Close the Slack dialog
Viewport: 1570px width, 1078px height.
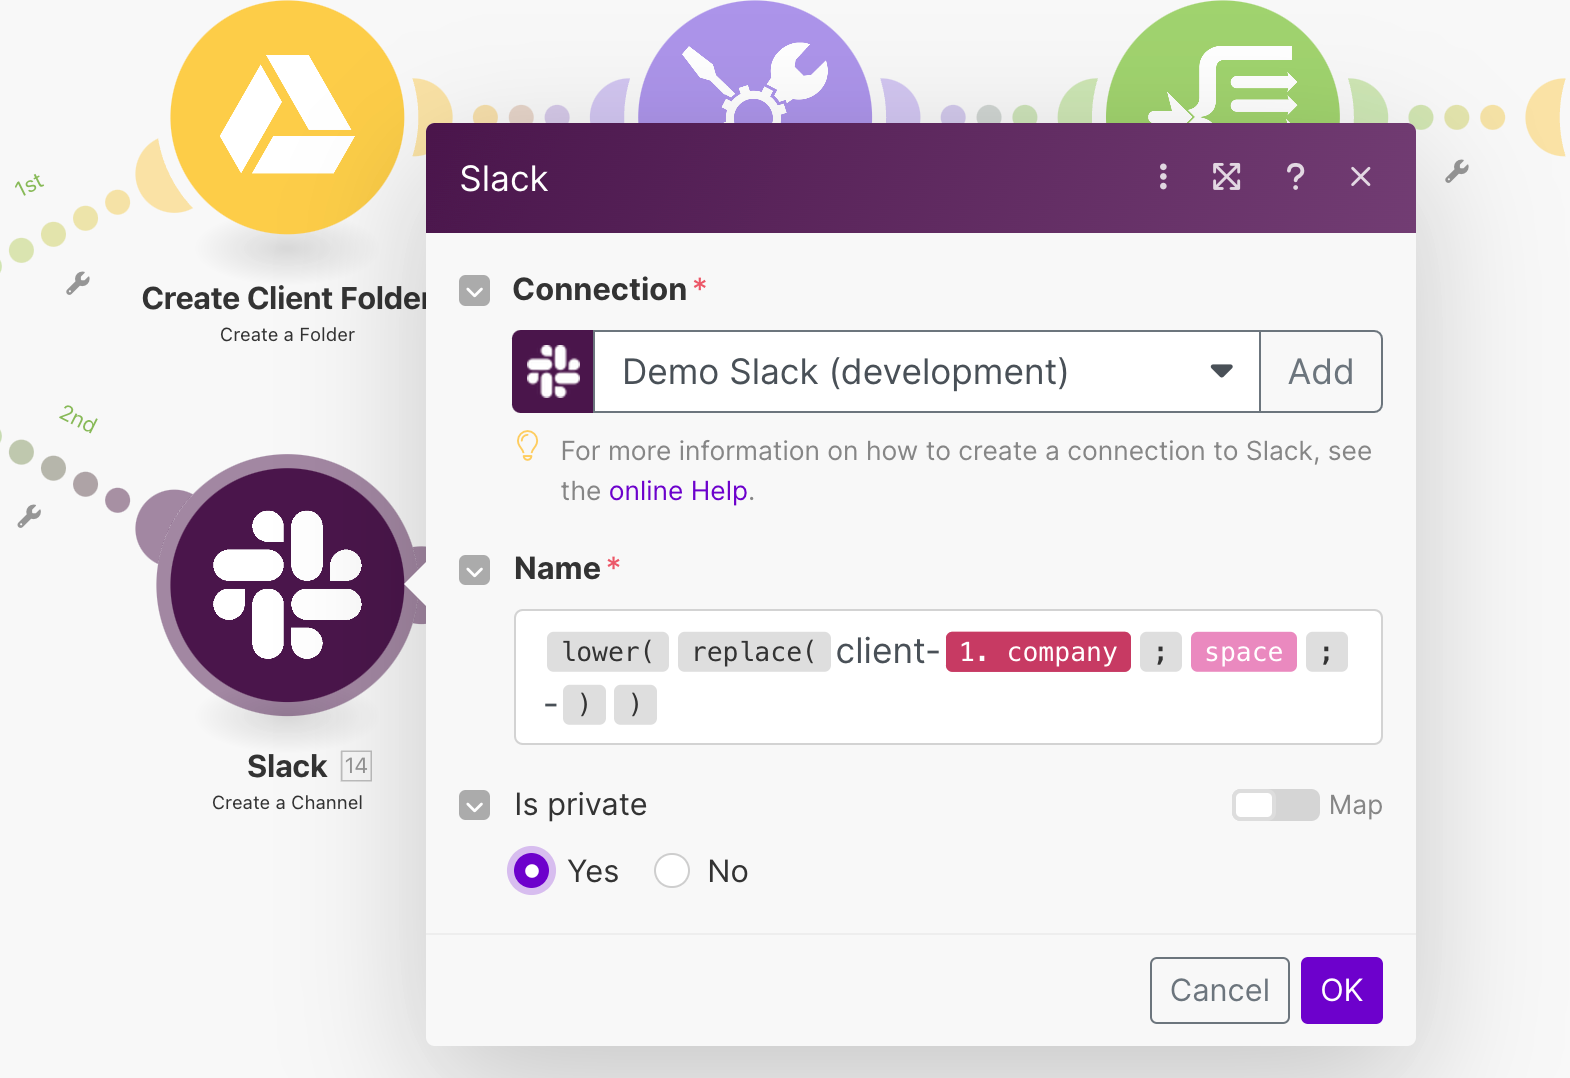(x=1360, y=177)
